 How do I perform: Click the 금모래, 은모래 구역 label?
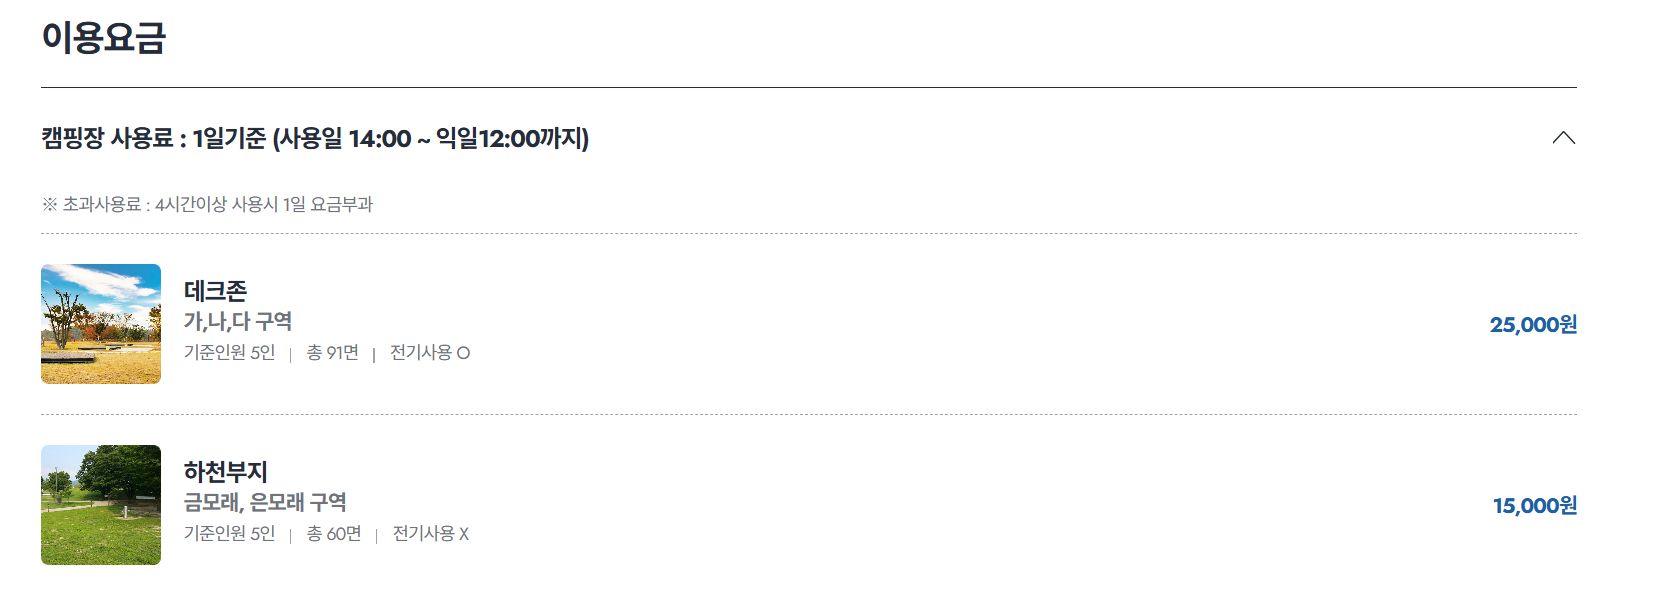tap(266, 503)
